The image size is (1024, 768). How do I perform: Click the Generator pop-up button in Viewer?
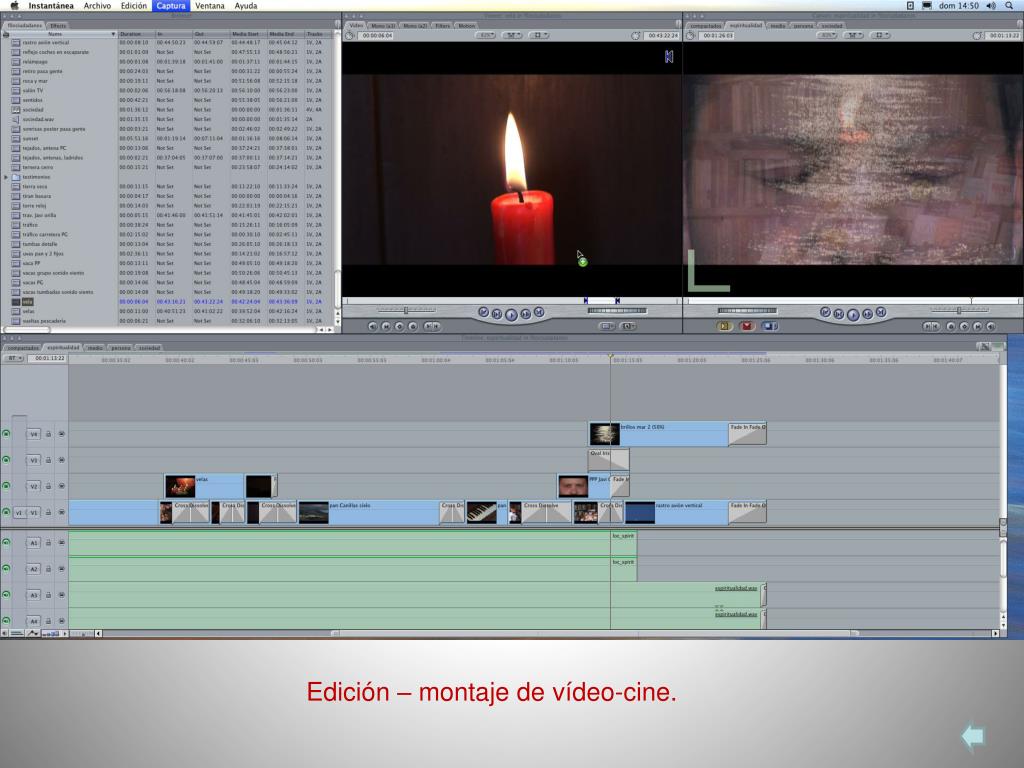(x=628, y=326)
